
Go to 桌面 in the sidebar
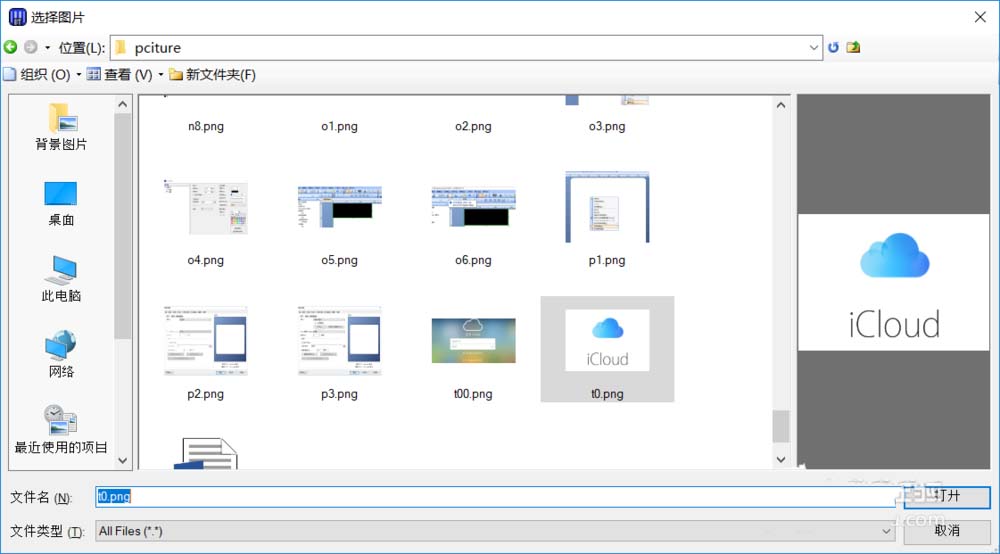point(61,204)
